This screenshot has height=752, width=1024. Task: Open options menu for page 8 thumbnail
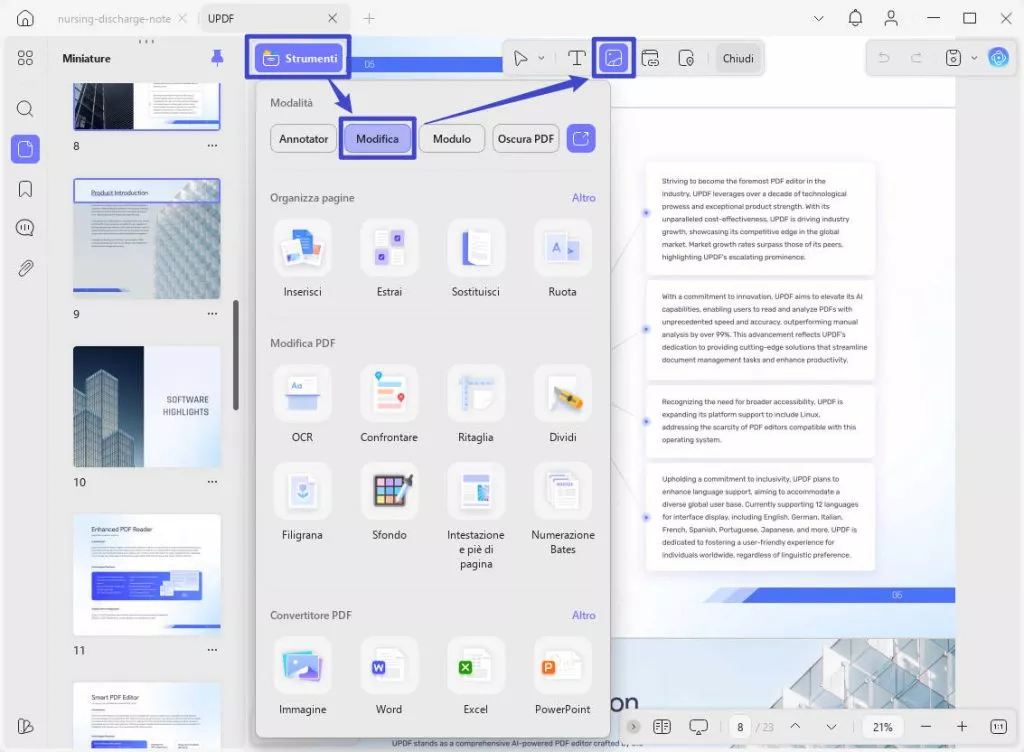pos(212,146)
